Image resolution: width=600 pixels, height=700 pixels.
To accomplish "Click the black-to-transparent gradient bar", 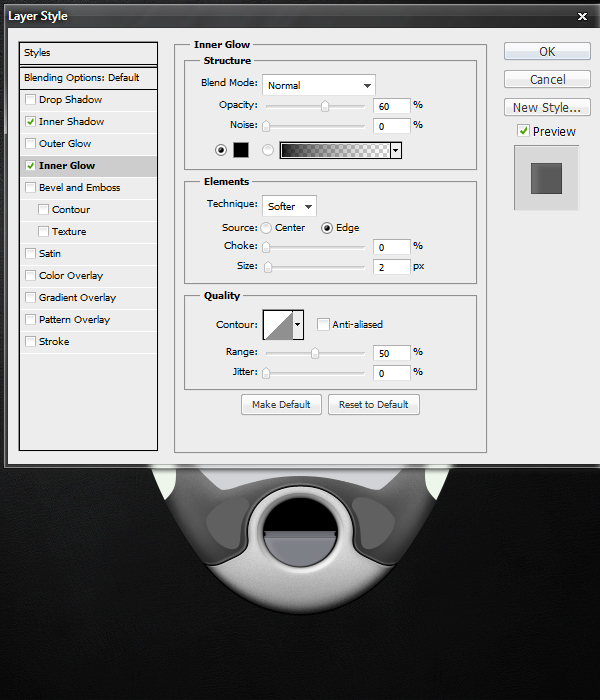I will click(335, 150).
